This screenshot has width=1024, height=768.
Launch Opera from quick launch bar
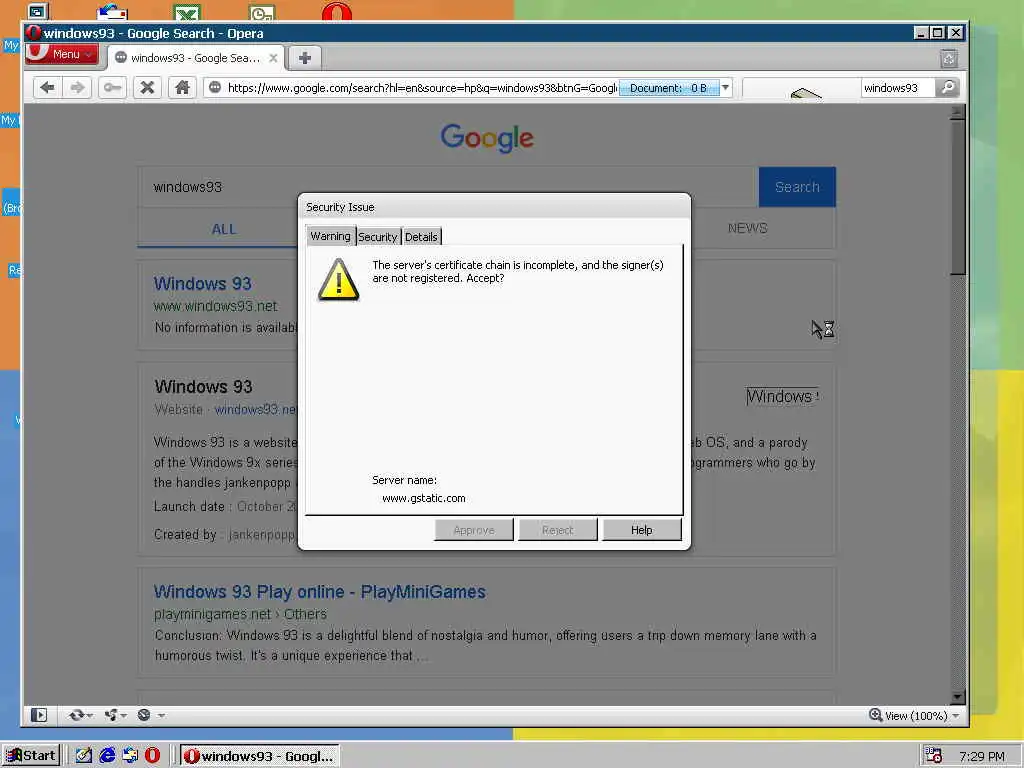(x=152, y=756)
